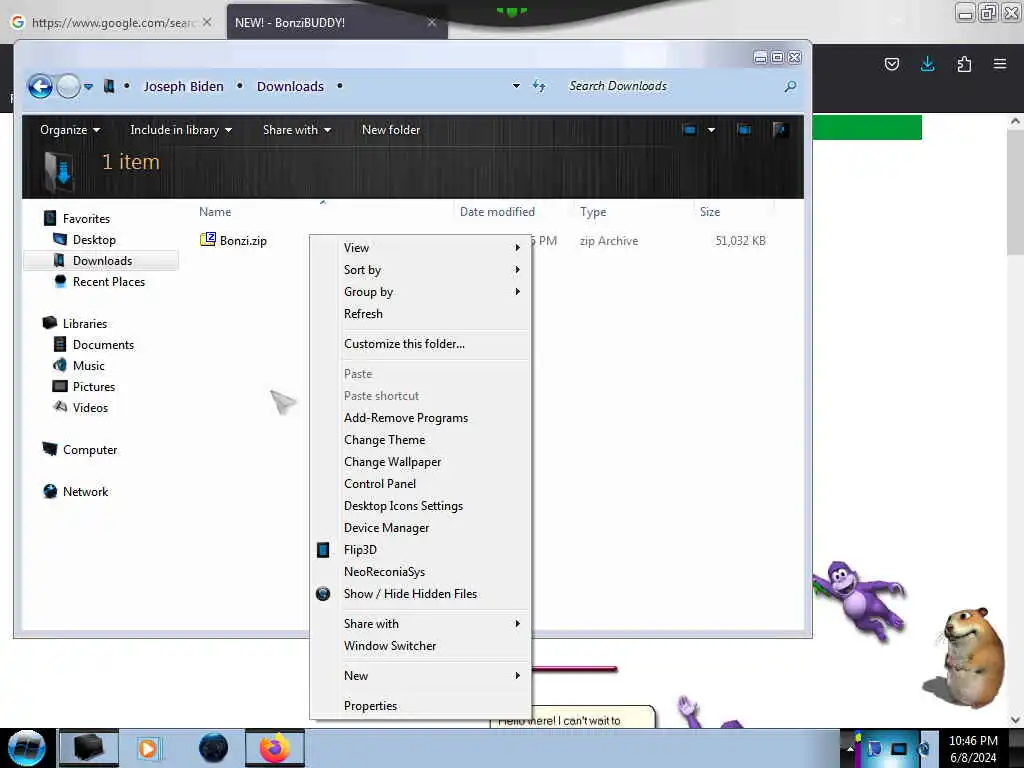The image size is (1024, 768).
Task: Open Recent Places in the navigation pane
Action: (x=108, y=281)
